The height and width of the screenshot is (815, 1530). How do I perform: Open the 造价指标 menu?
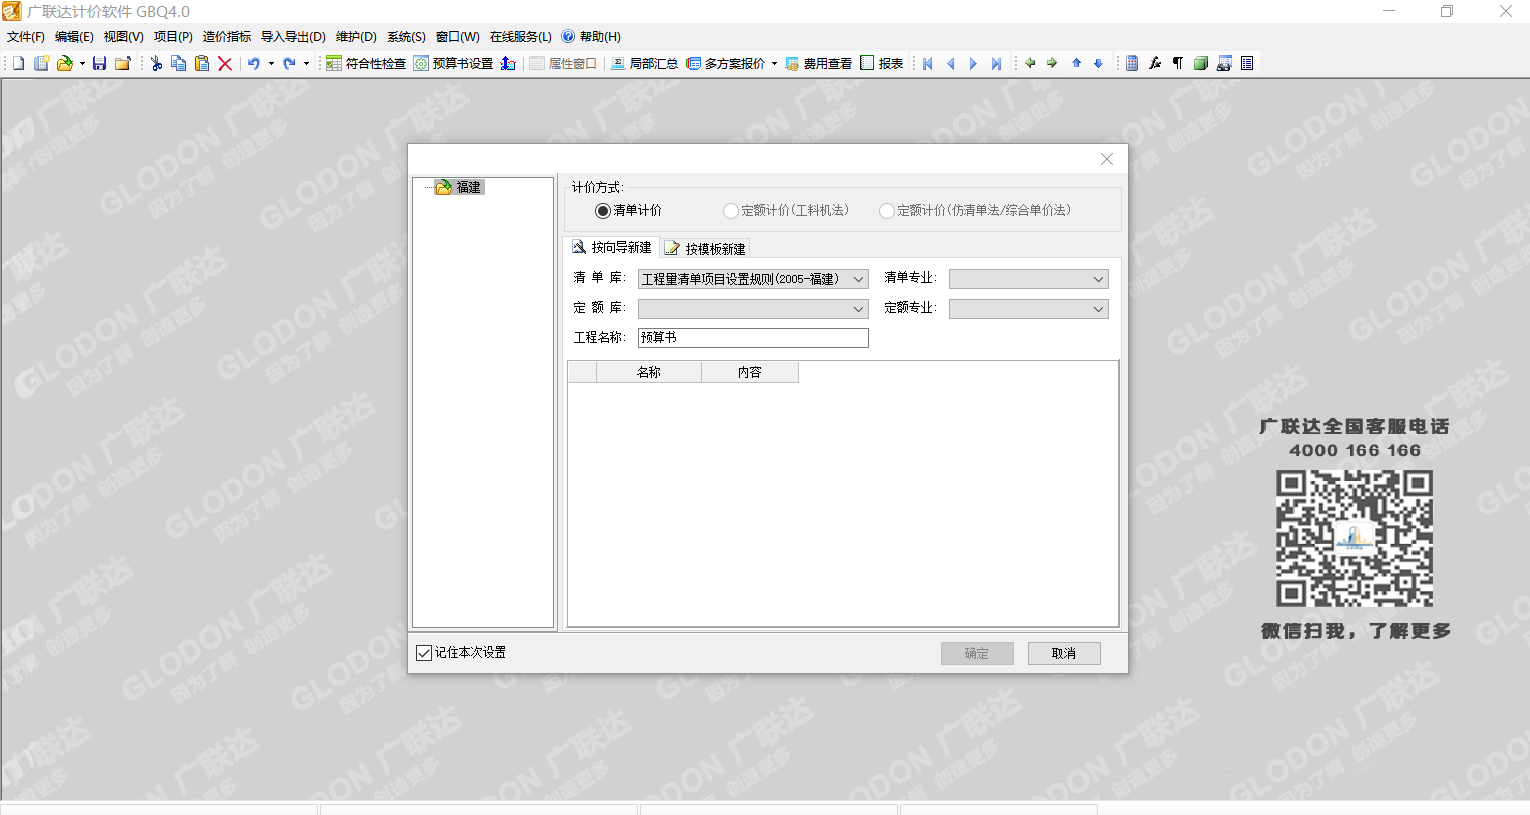click(227, 36)
